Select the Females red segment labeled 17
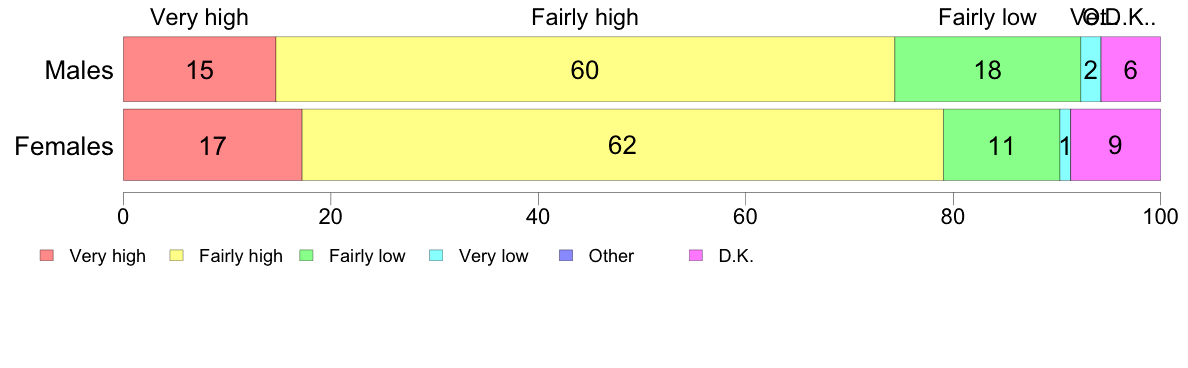 [x=213, y=145]
